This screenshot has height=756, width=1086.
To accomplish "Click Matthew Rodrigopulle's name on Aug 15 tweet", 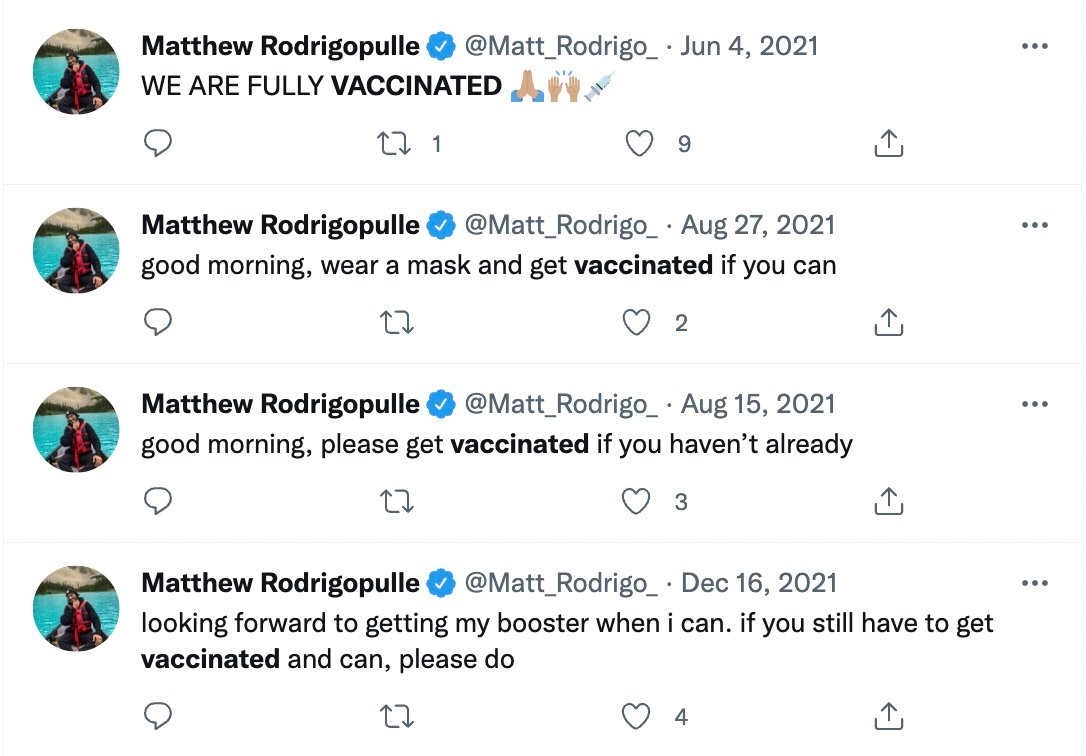I will 280,404.
